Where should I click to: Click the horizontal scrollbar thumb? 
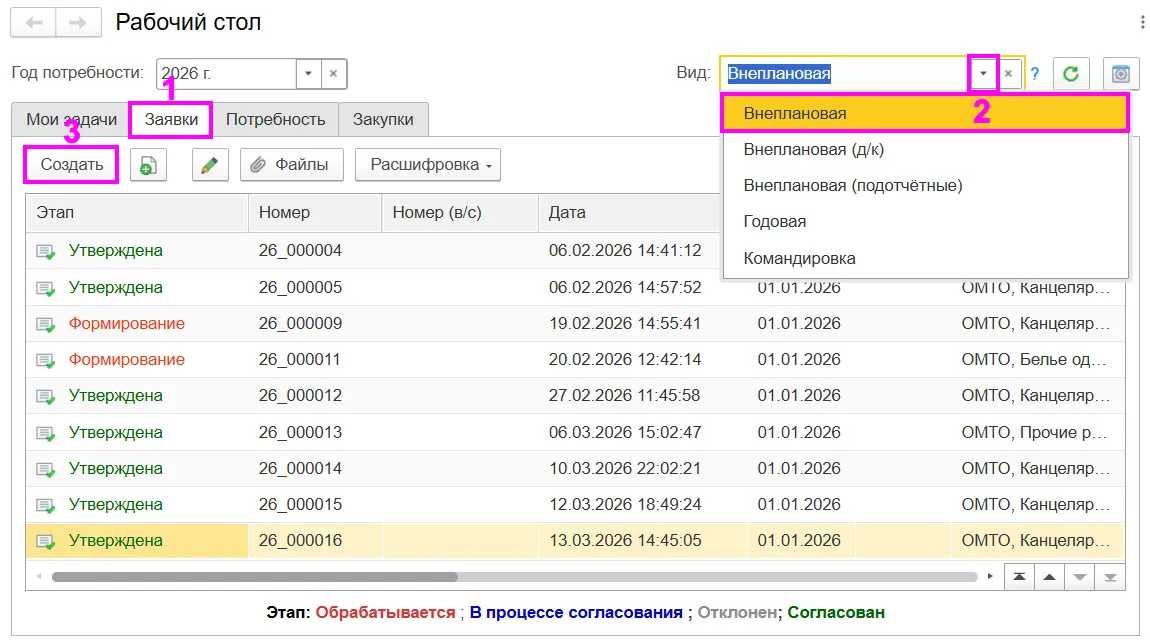pyautogui.click(x=254, y=577)
